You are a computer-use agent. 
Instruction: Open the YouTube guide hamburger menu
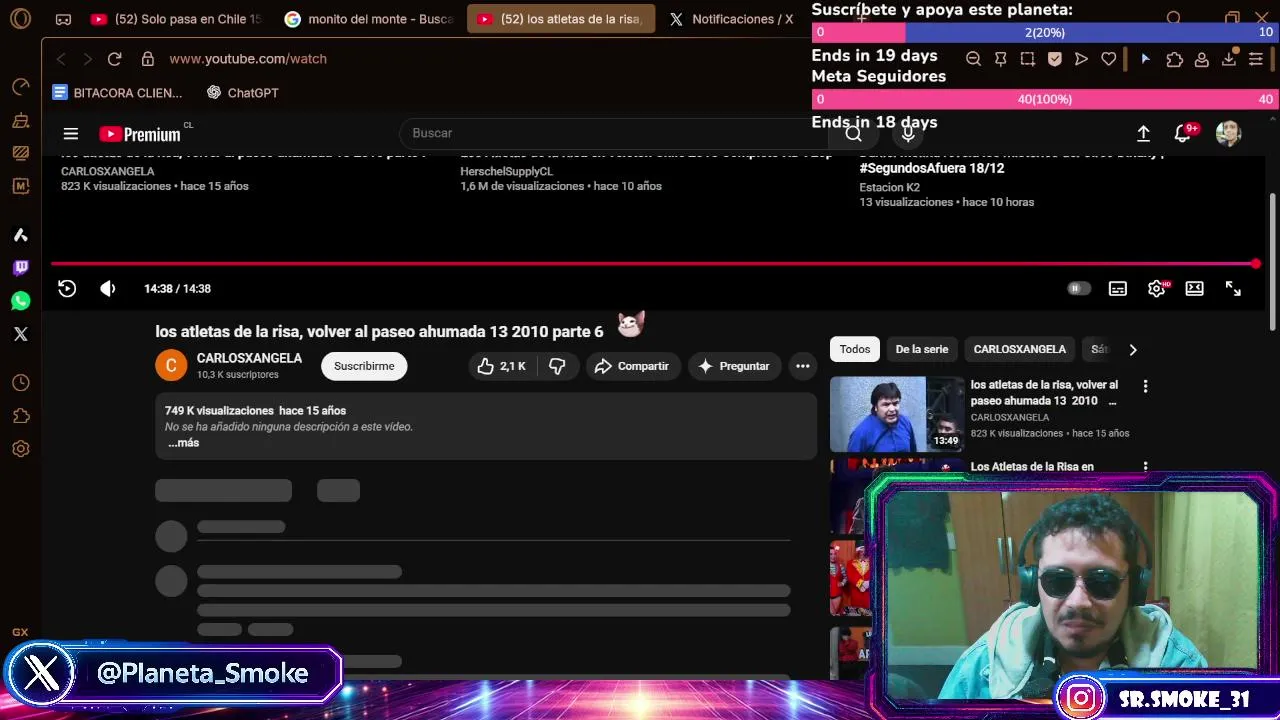(x=70, y=133)
